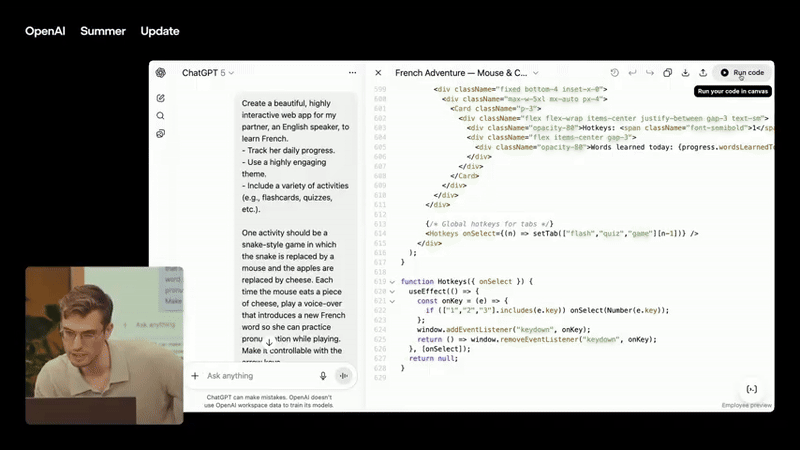Start voice mode from the composer

point(344,376)
